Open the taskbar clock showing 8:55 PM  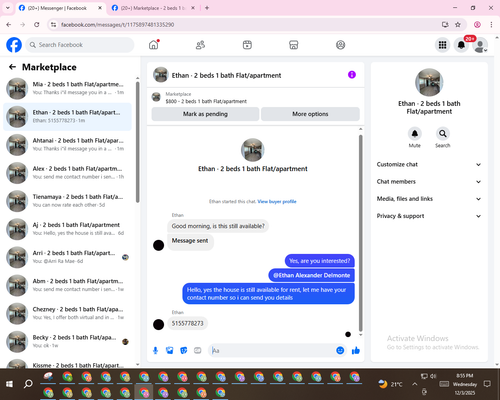(x=465, y=384)
